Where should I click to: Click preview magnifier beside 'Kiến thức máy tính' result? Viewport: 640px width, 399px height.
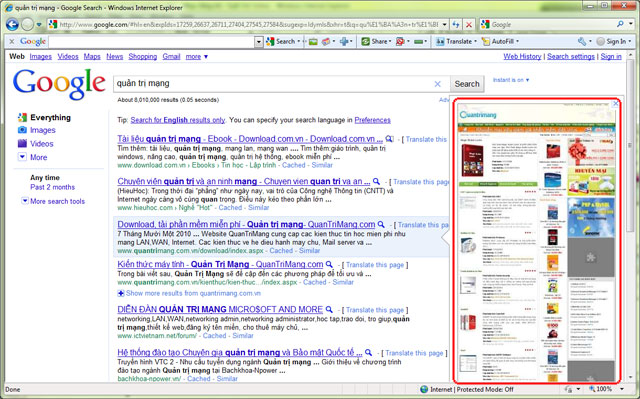[x=329, y=264]
